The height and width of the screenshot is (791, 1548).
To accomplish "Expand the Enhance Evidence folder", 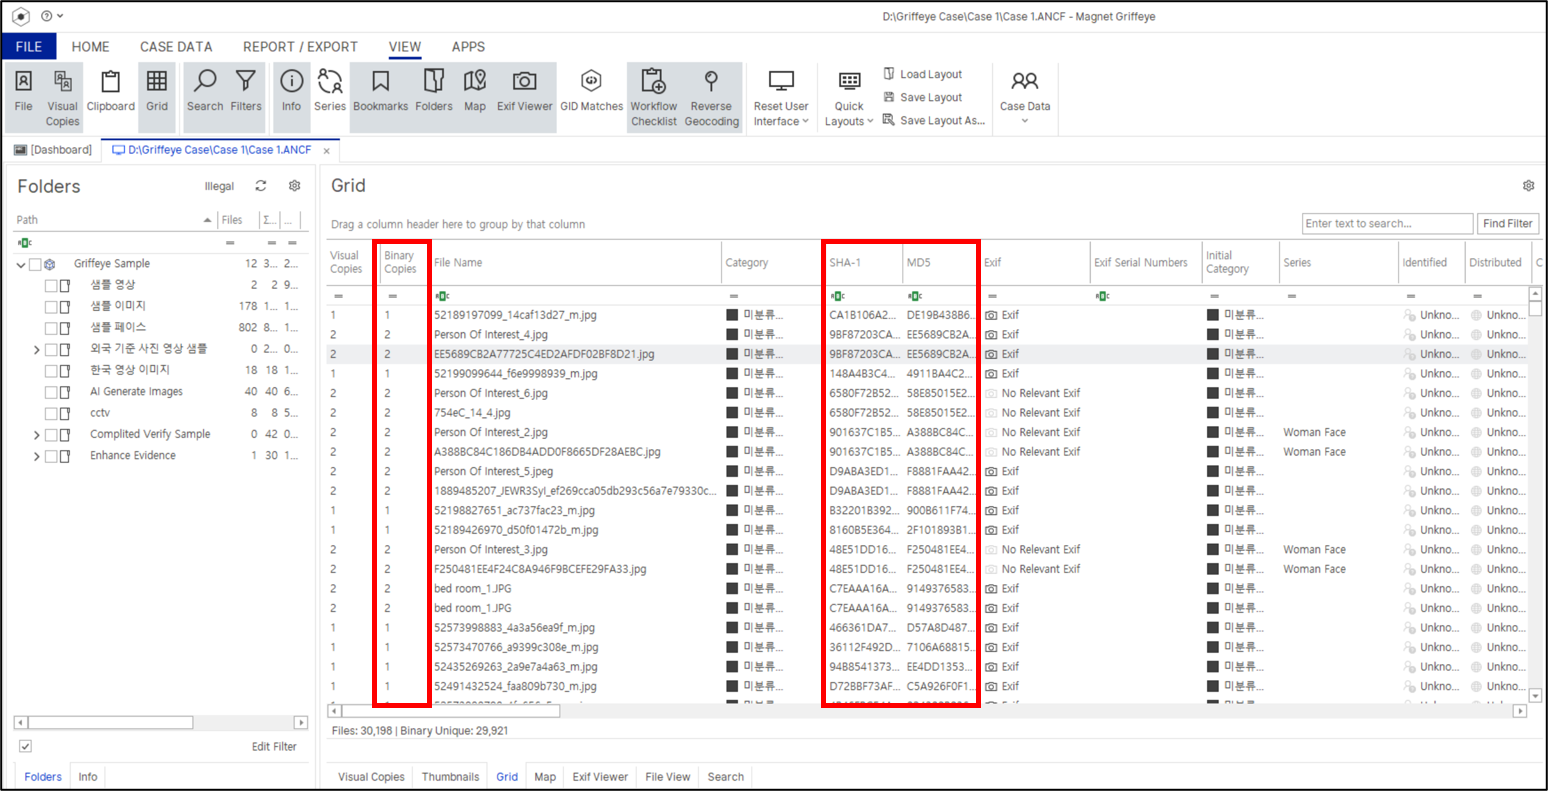I will (37, 456).
